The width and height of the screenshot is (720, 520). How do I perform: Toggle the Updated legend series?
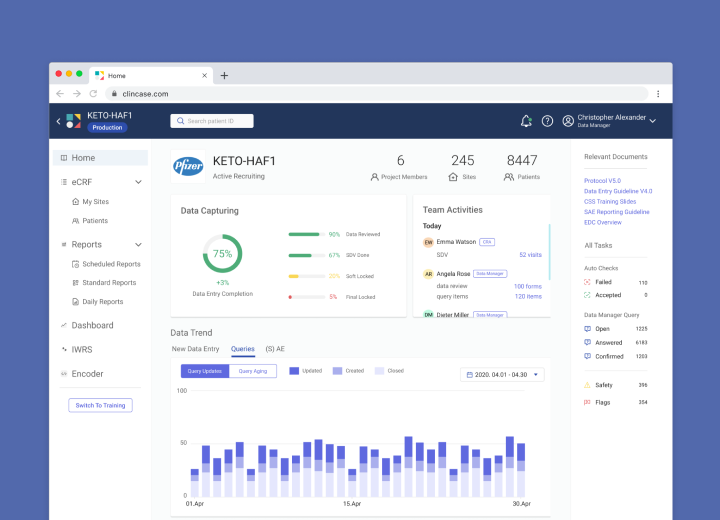click(295, 371)
